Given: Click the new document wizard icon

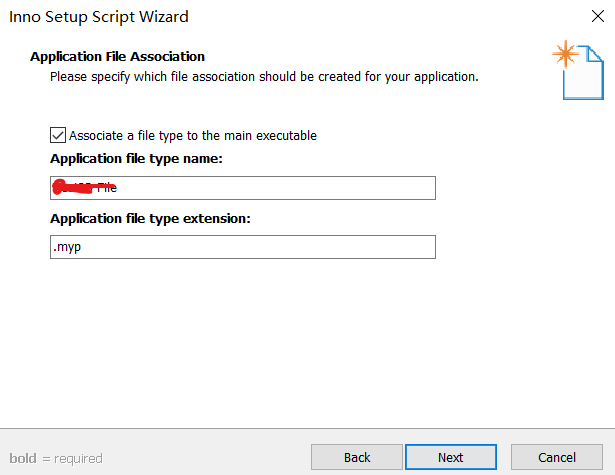Looking at the screenshot, I should click(578, 70).
